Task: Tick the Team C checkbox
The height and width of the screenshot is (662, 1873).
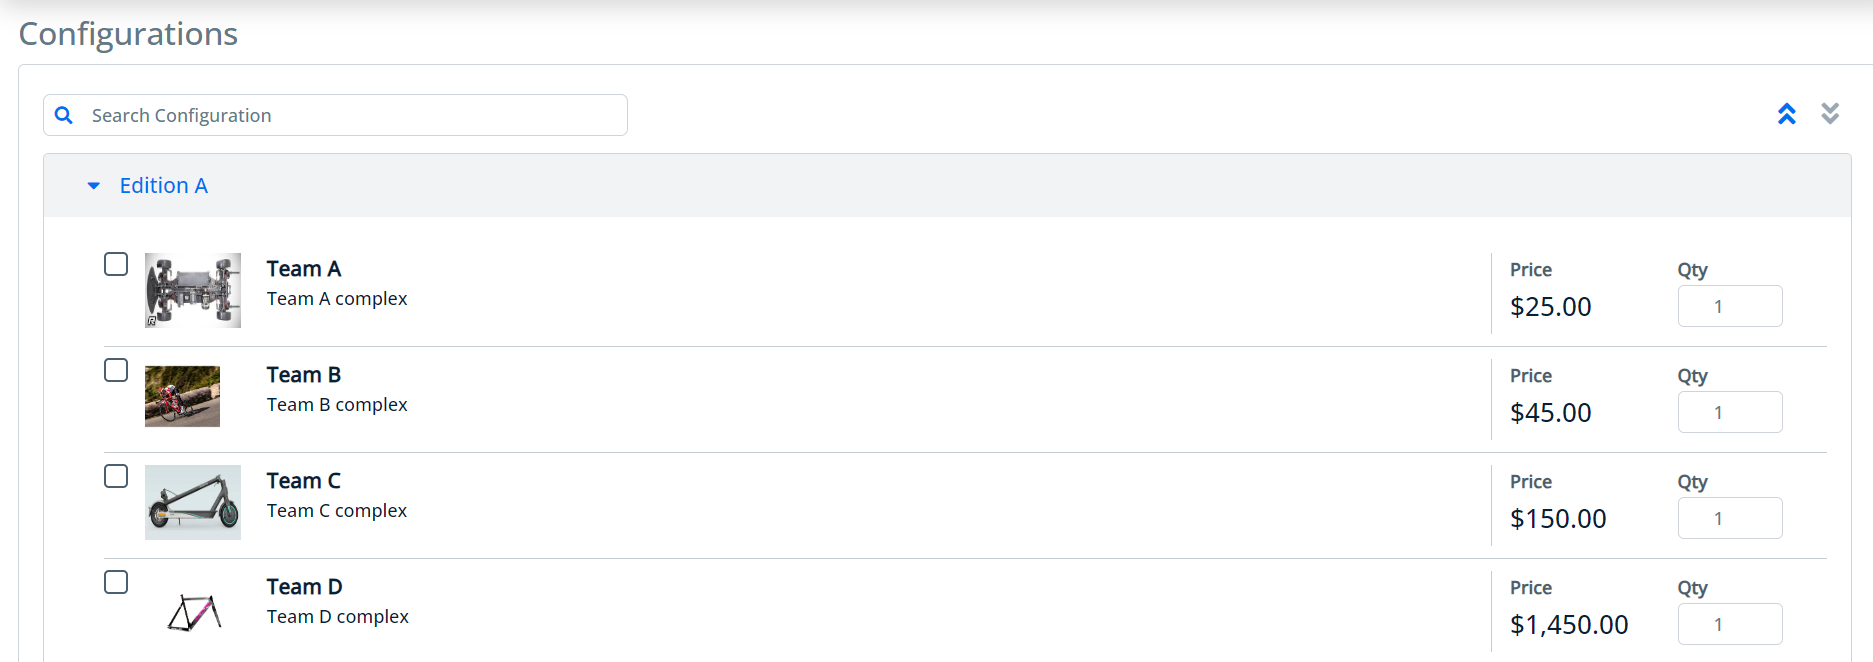Action: pos(116,476)
